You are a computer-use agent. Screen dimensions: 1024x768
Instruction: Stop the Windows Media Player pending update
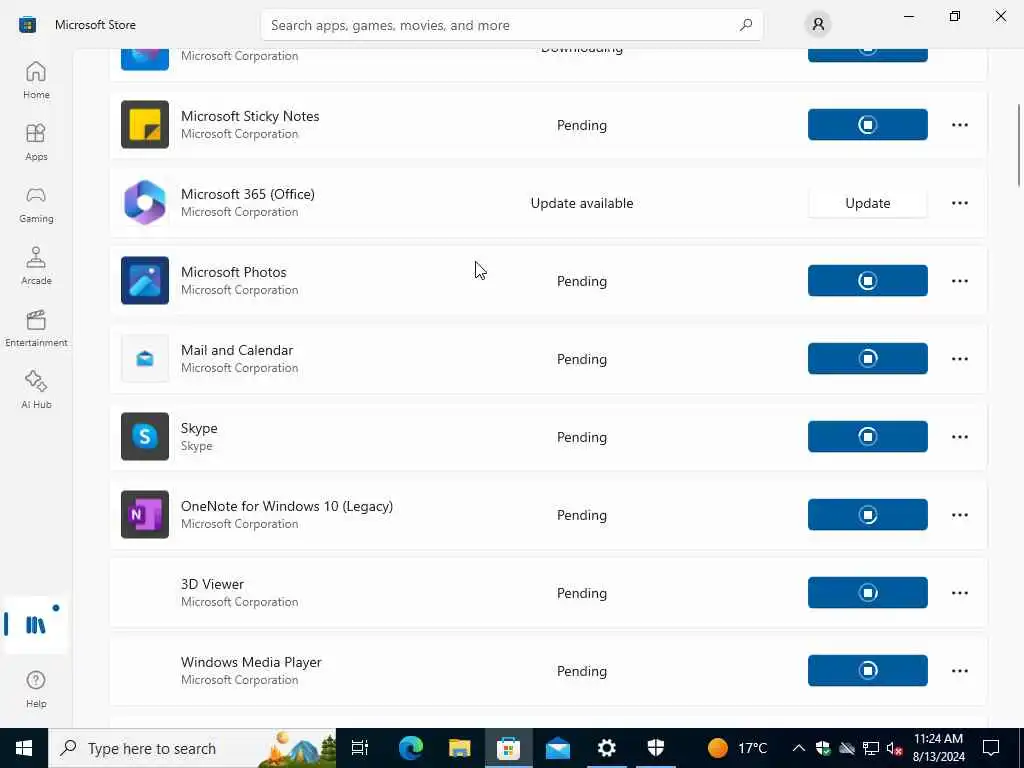click(x=867, y=671)
